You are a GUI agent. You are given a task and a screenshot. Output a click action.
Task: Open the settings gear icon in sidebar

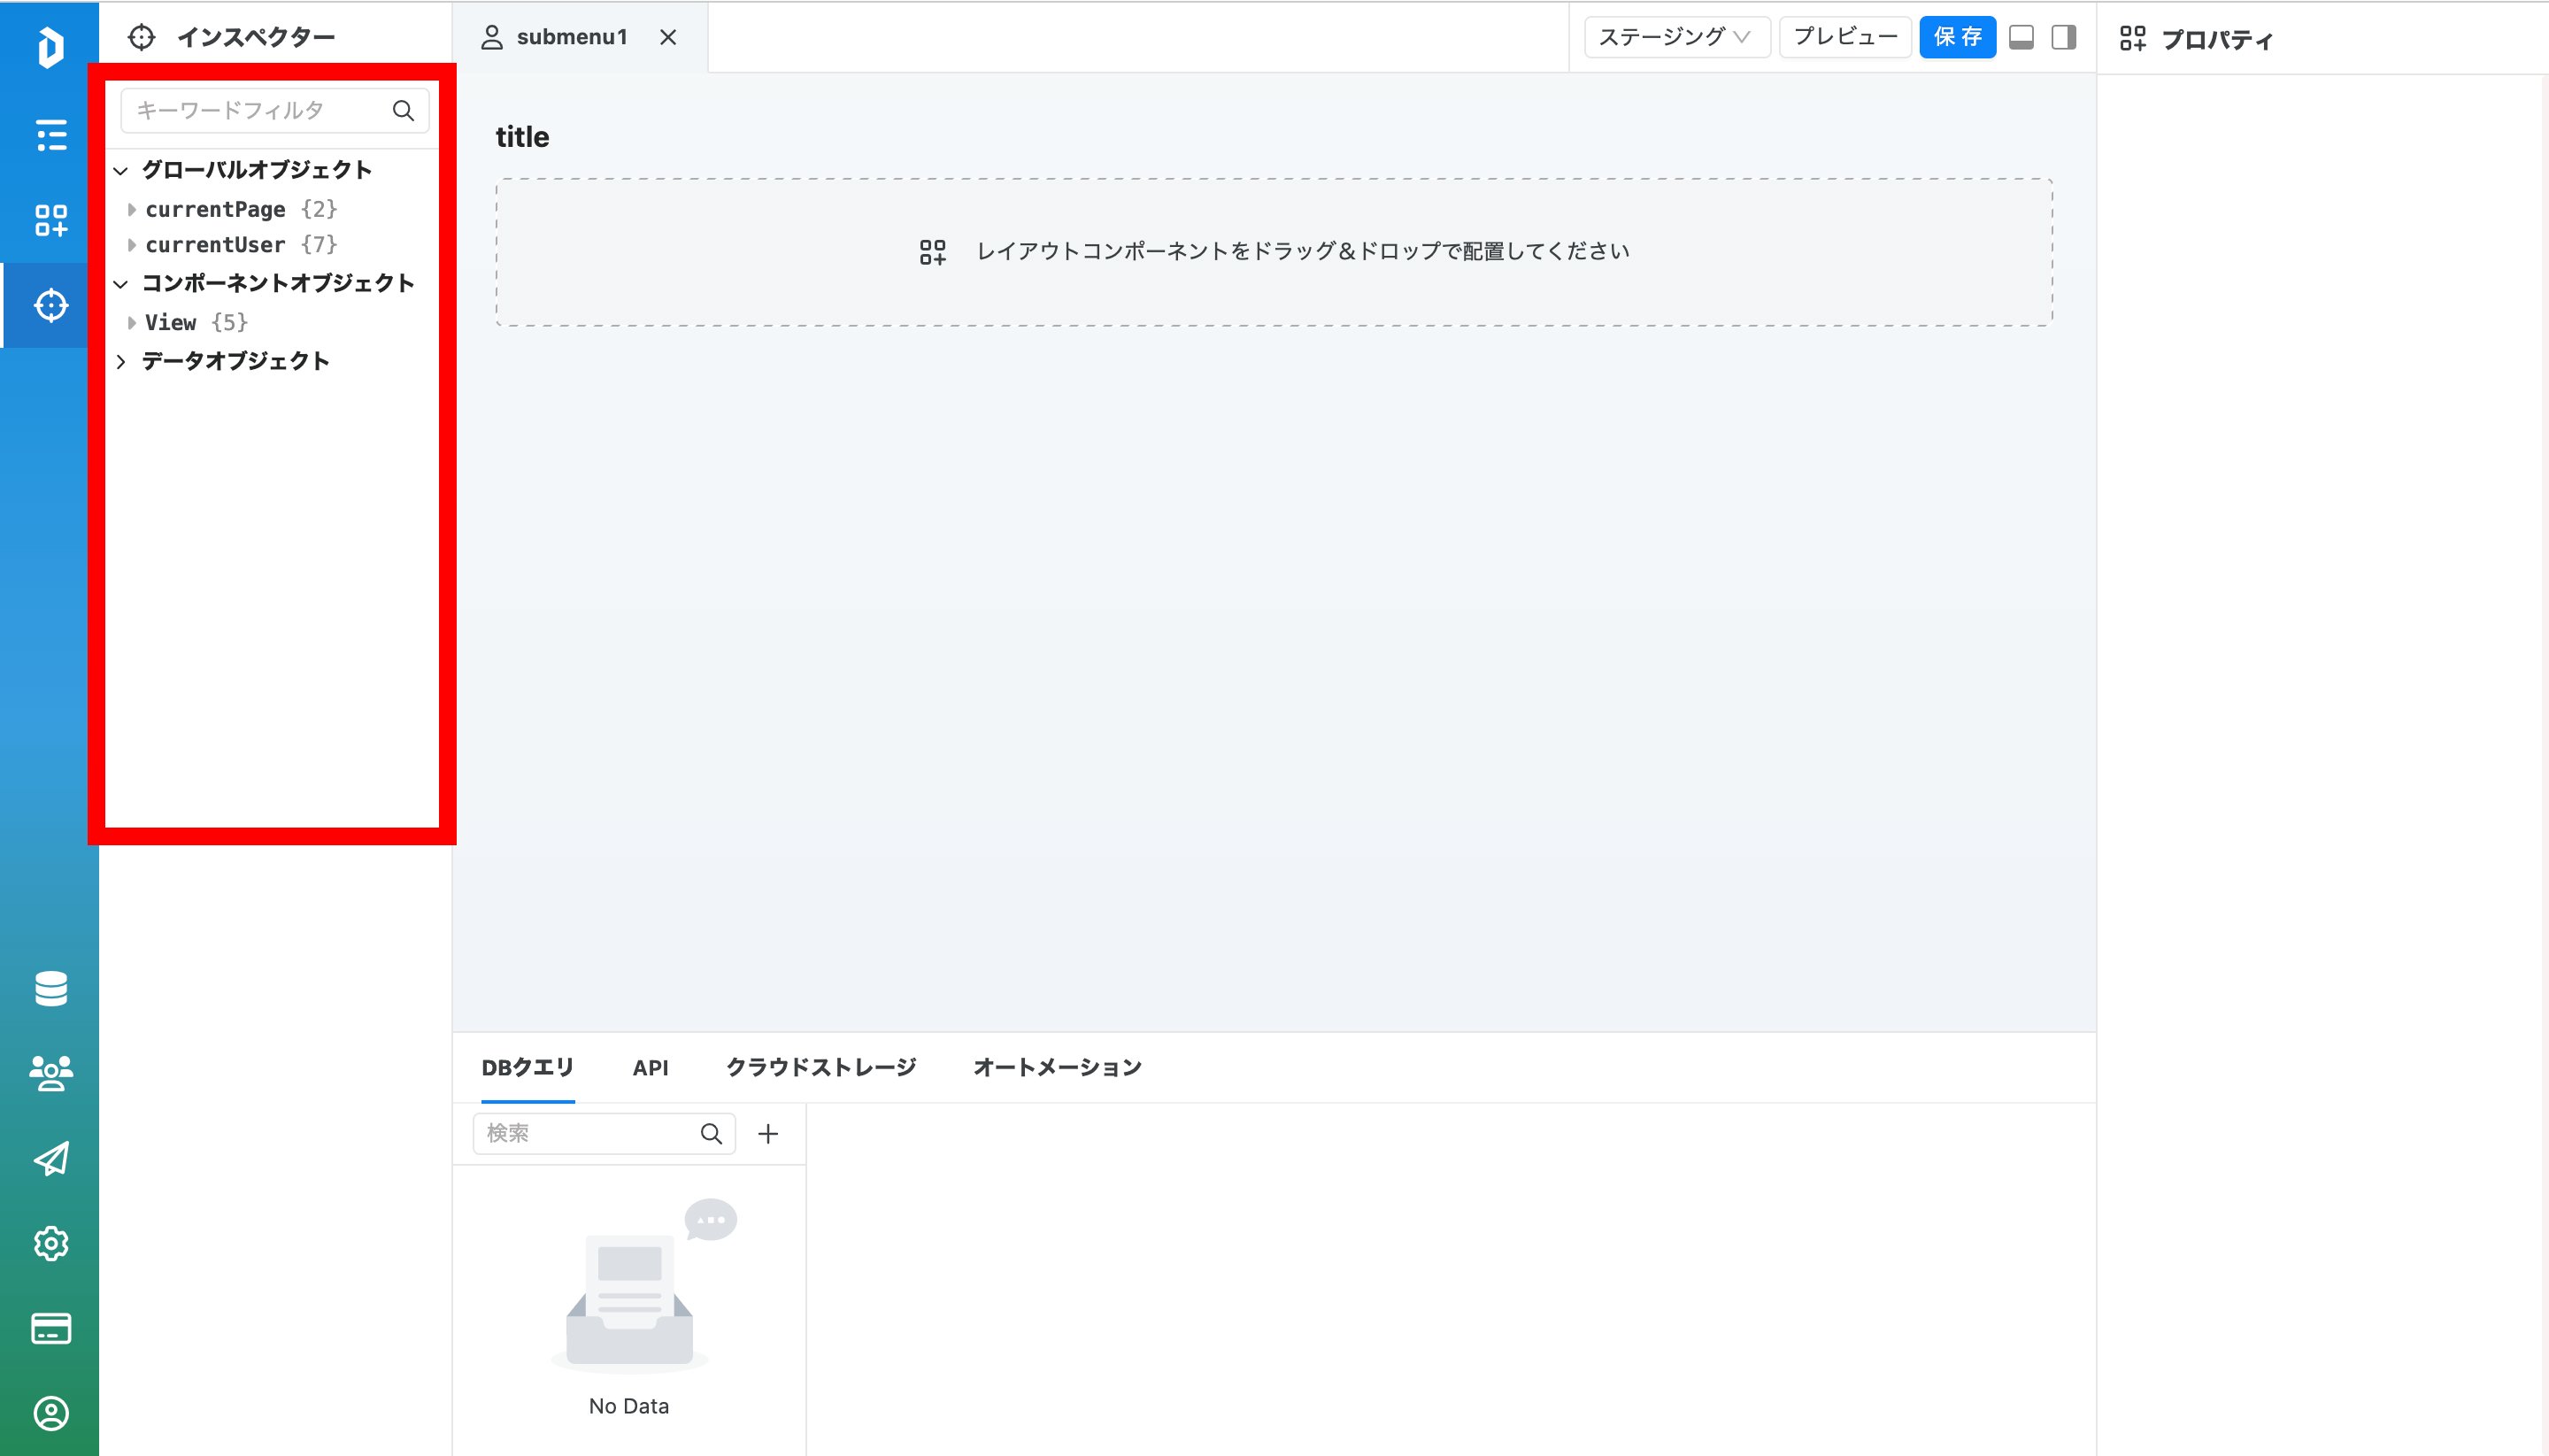(x=51, y=1243)
